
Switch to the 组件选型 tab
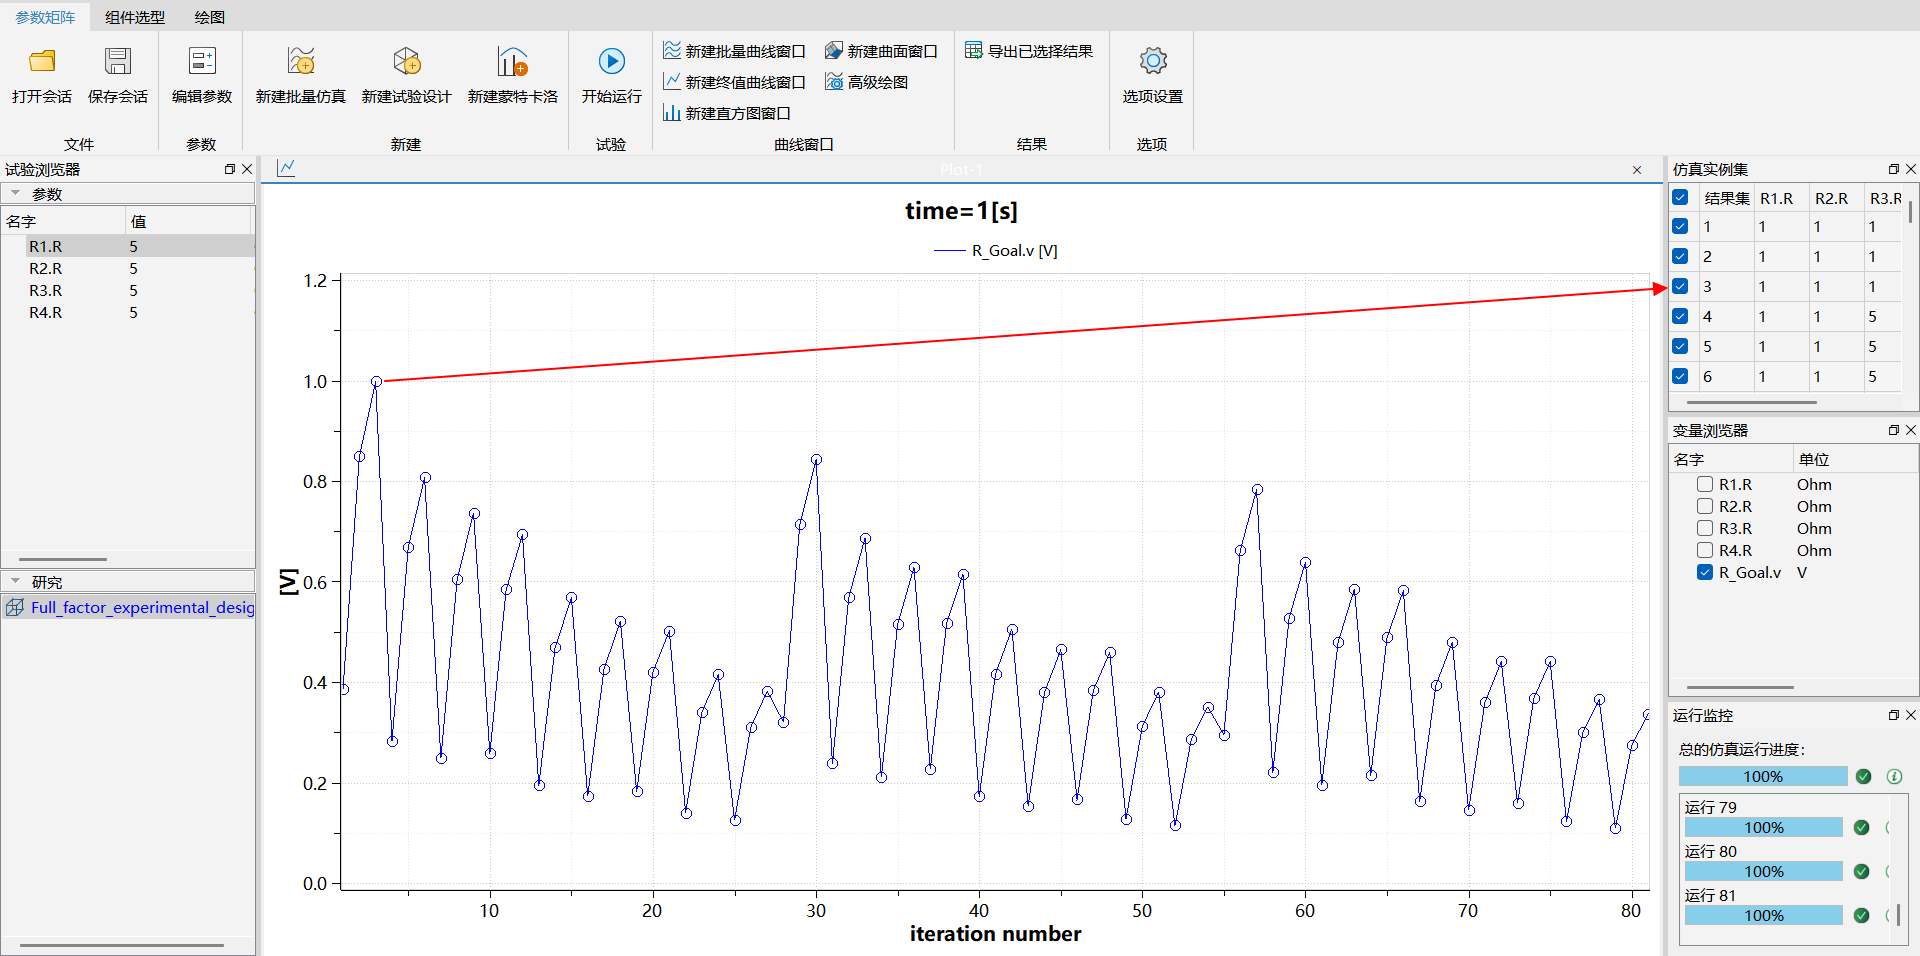pos(135,17)
